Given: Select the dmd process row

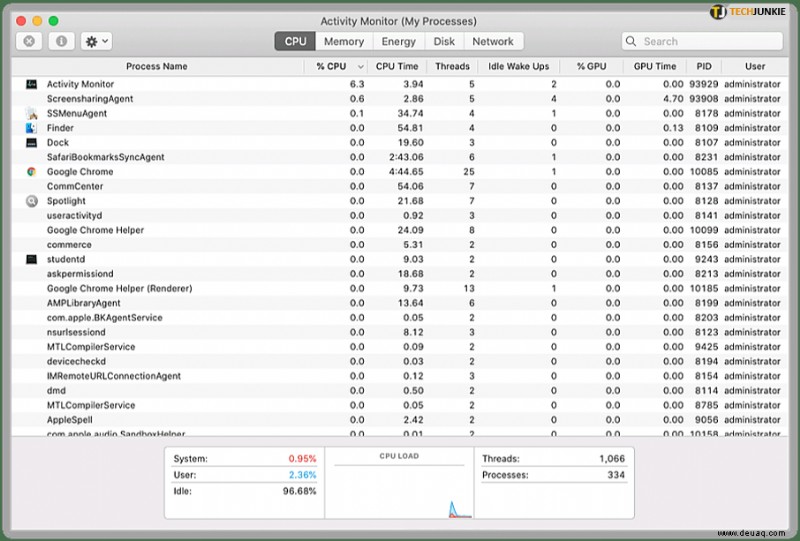Looking at the screenshot, I should click(399, 391).
